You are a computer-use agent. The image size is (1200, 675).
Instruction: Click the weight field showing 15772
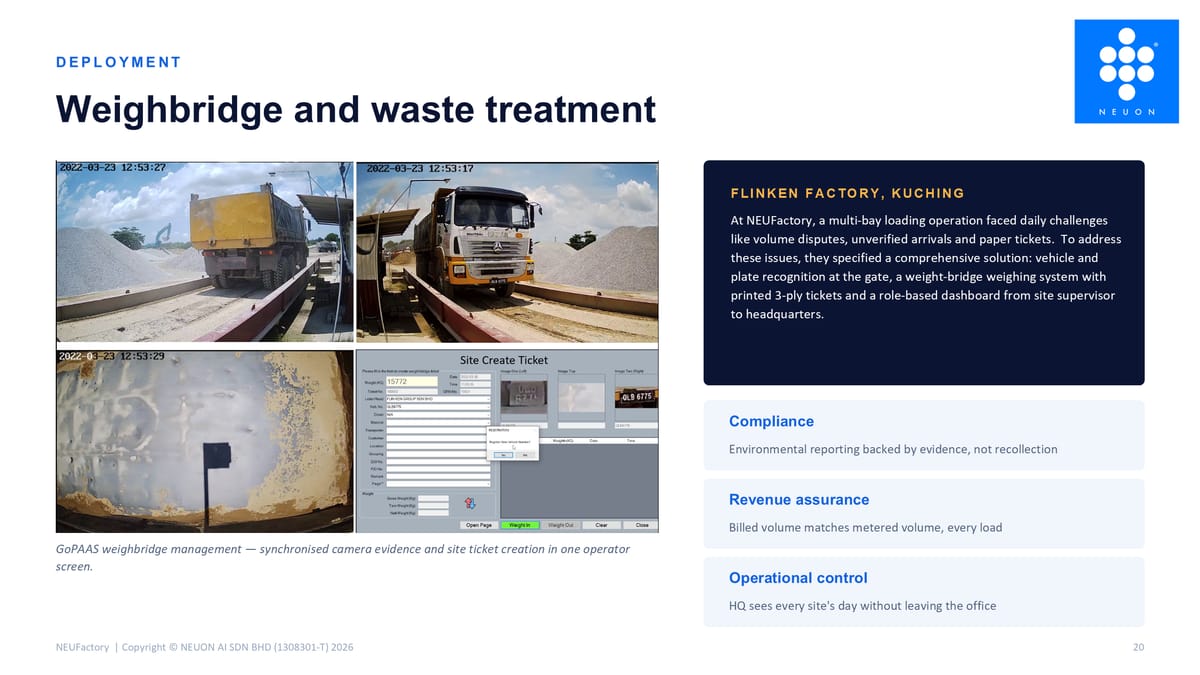pyautogui.click(x=412, y=381)
